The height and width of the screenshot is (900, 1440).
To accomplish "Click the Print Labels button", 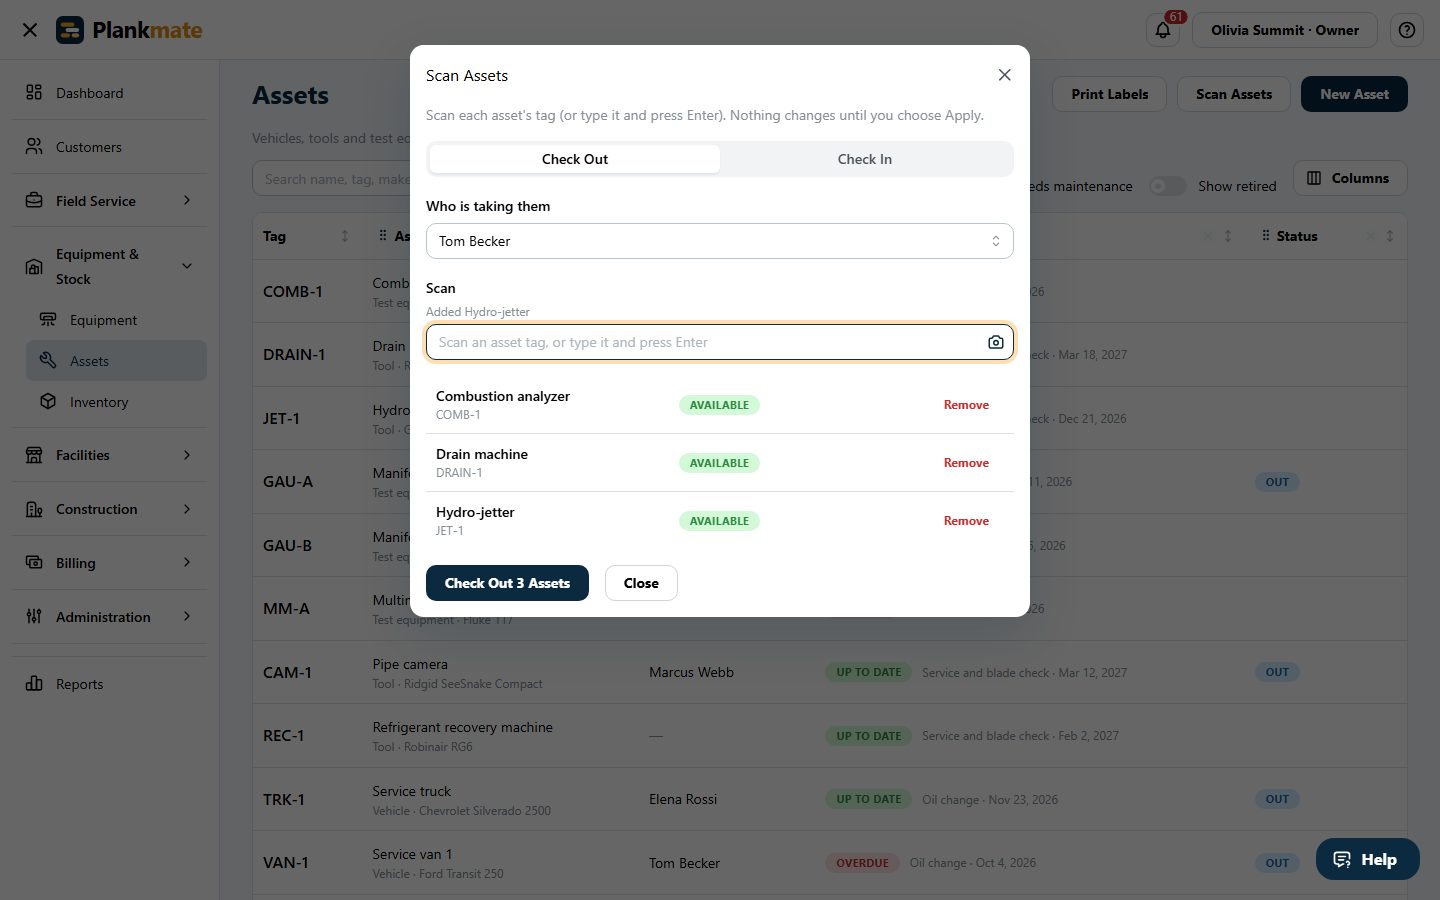I will click(1110, 94).
